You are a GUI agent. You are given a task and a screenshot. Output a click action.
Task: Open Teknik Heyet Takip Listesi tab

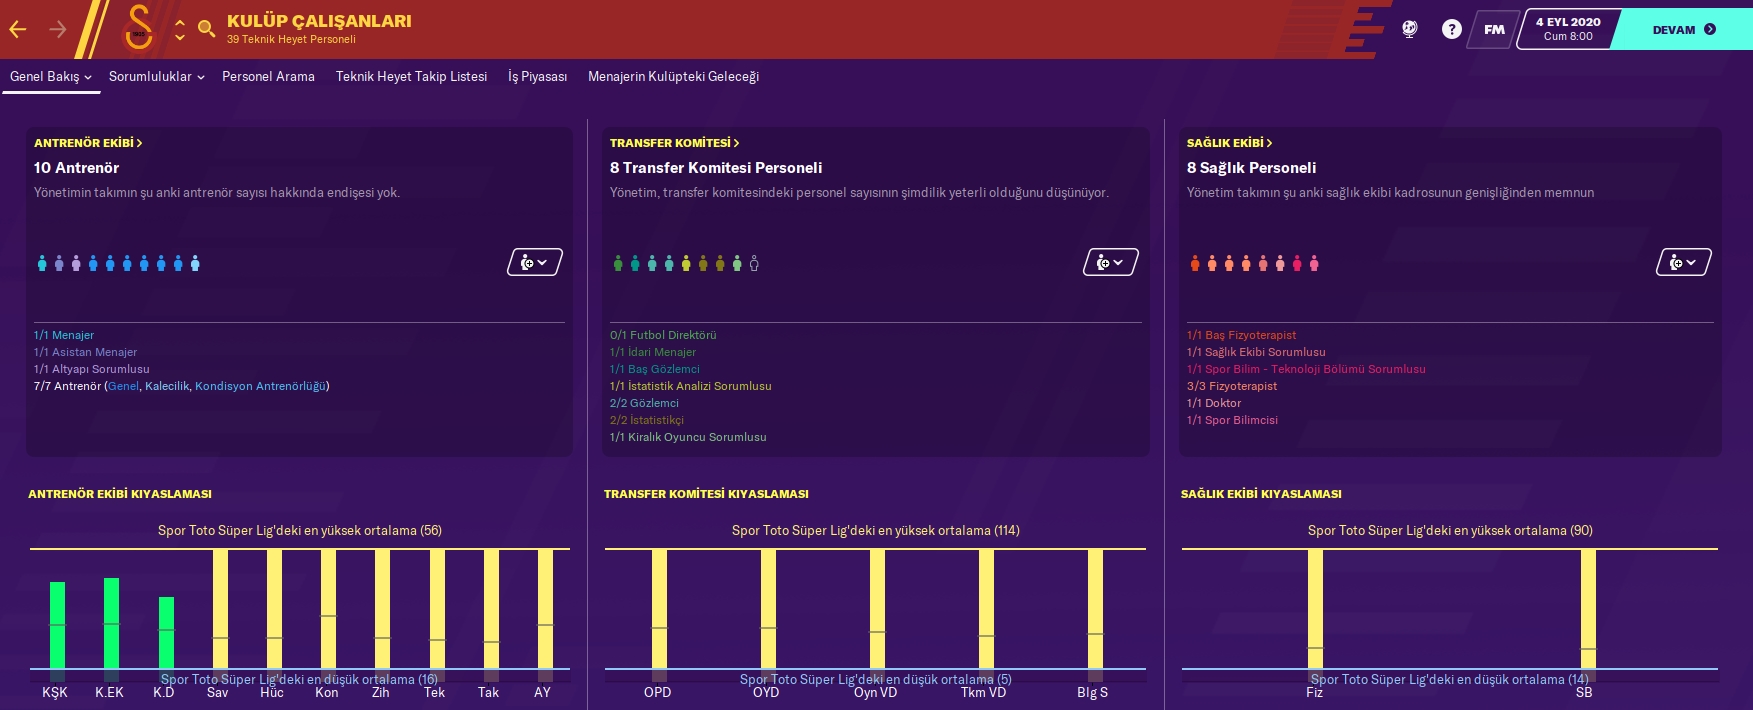[x=411, y=77]
